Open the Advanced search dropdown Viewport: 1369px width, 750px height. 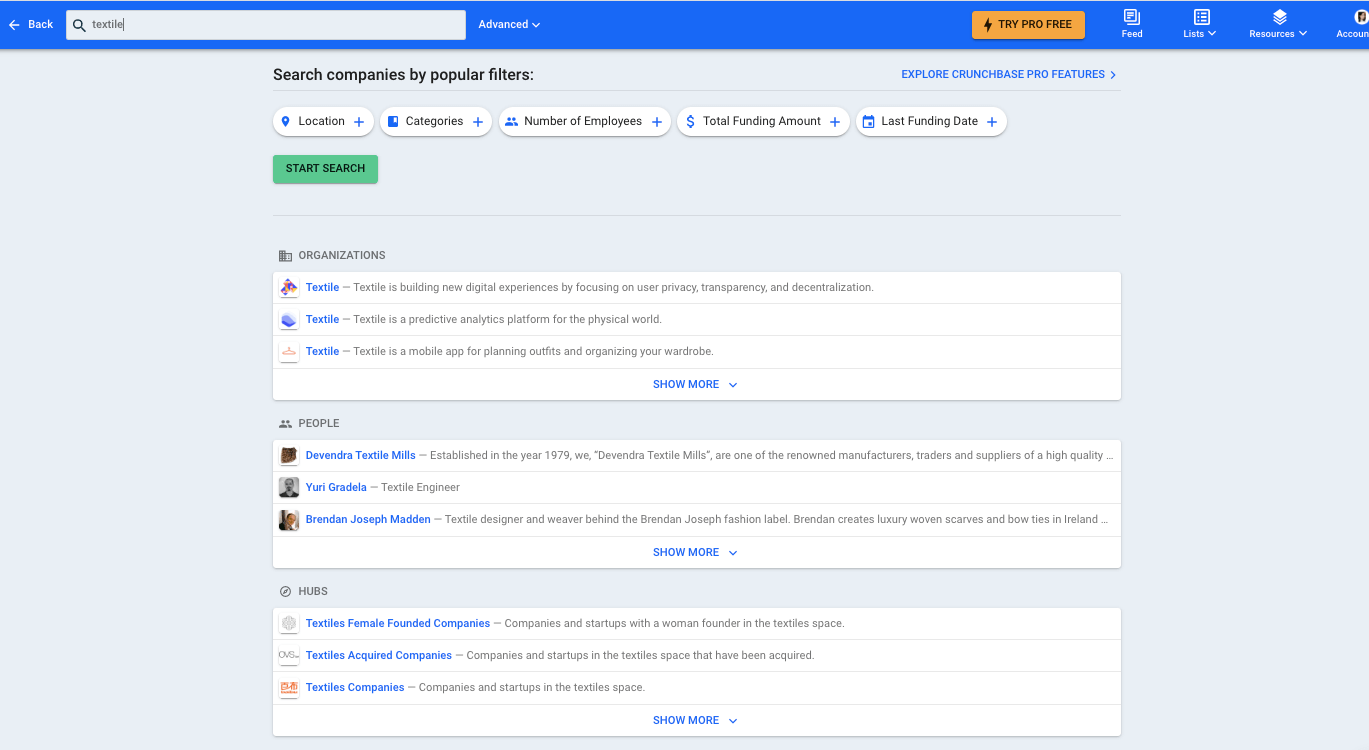509,24
